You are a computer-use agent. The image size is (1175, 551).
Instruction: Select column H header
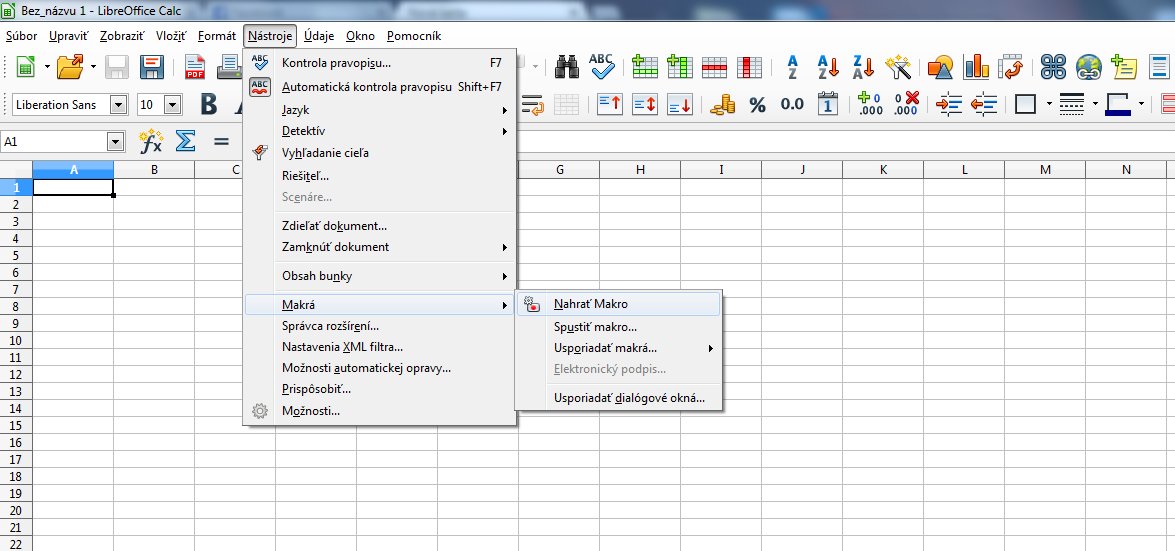[x=640, y=170]
